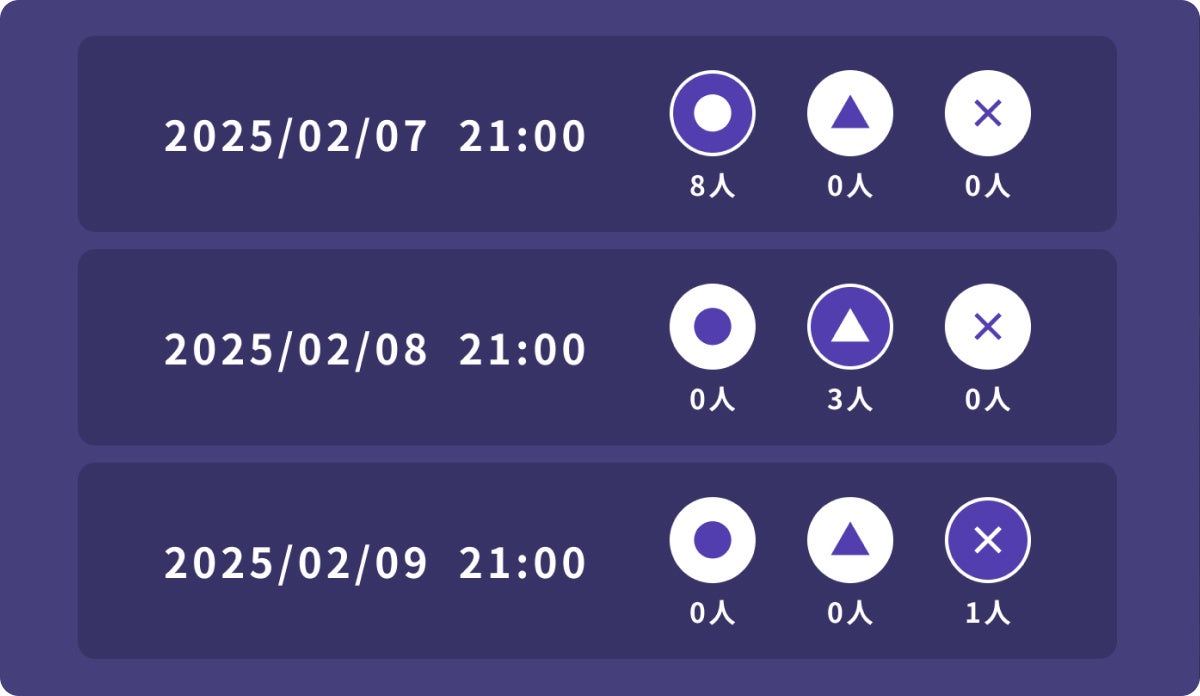Click 0人 count under 02/07 triangle
The image size is (1200, 696).
pyautogui.click(x=850, y=187)
